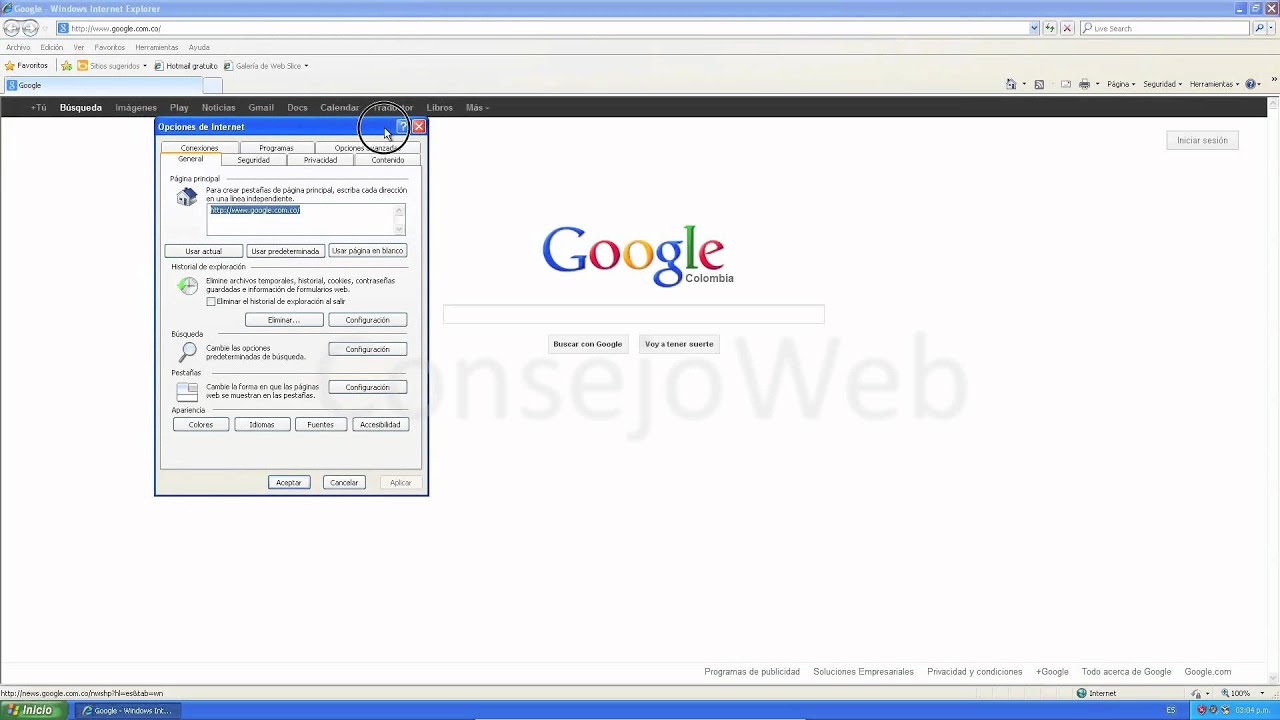Open the Herramientas dropdown

tap(1212, 84)
